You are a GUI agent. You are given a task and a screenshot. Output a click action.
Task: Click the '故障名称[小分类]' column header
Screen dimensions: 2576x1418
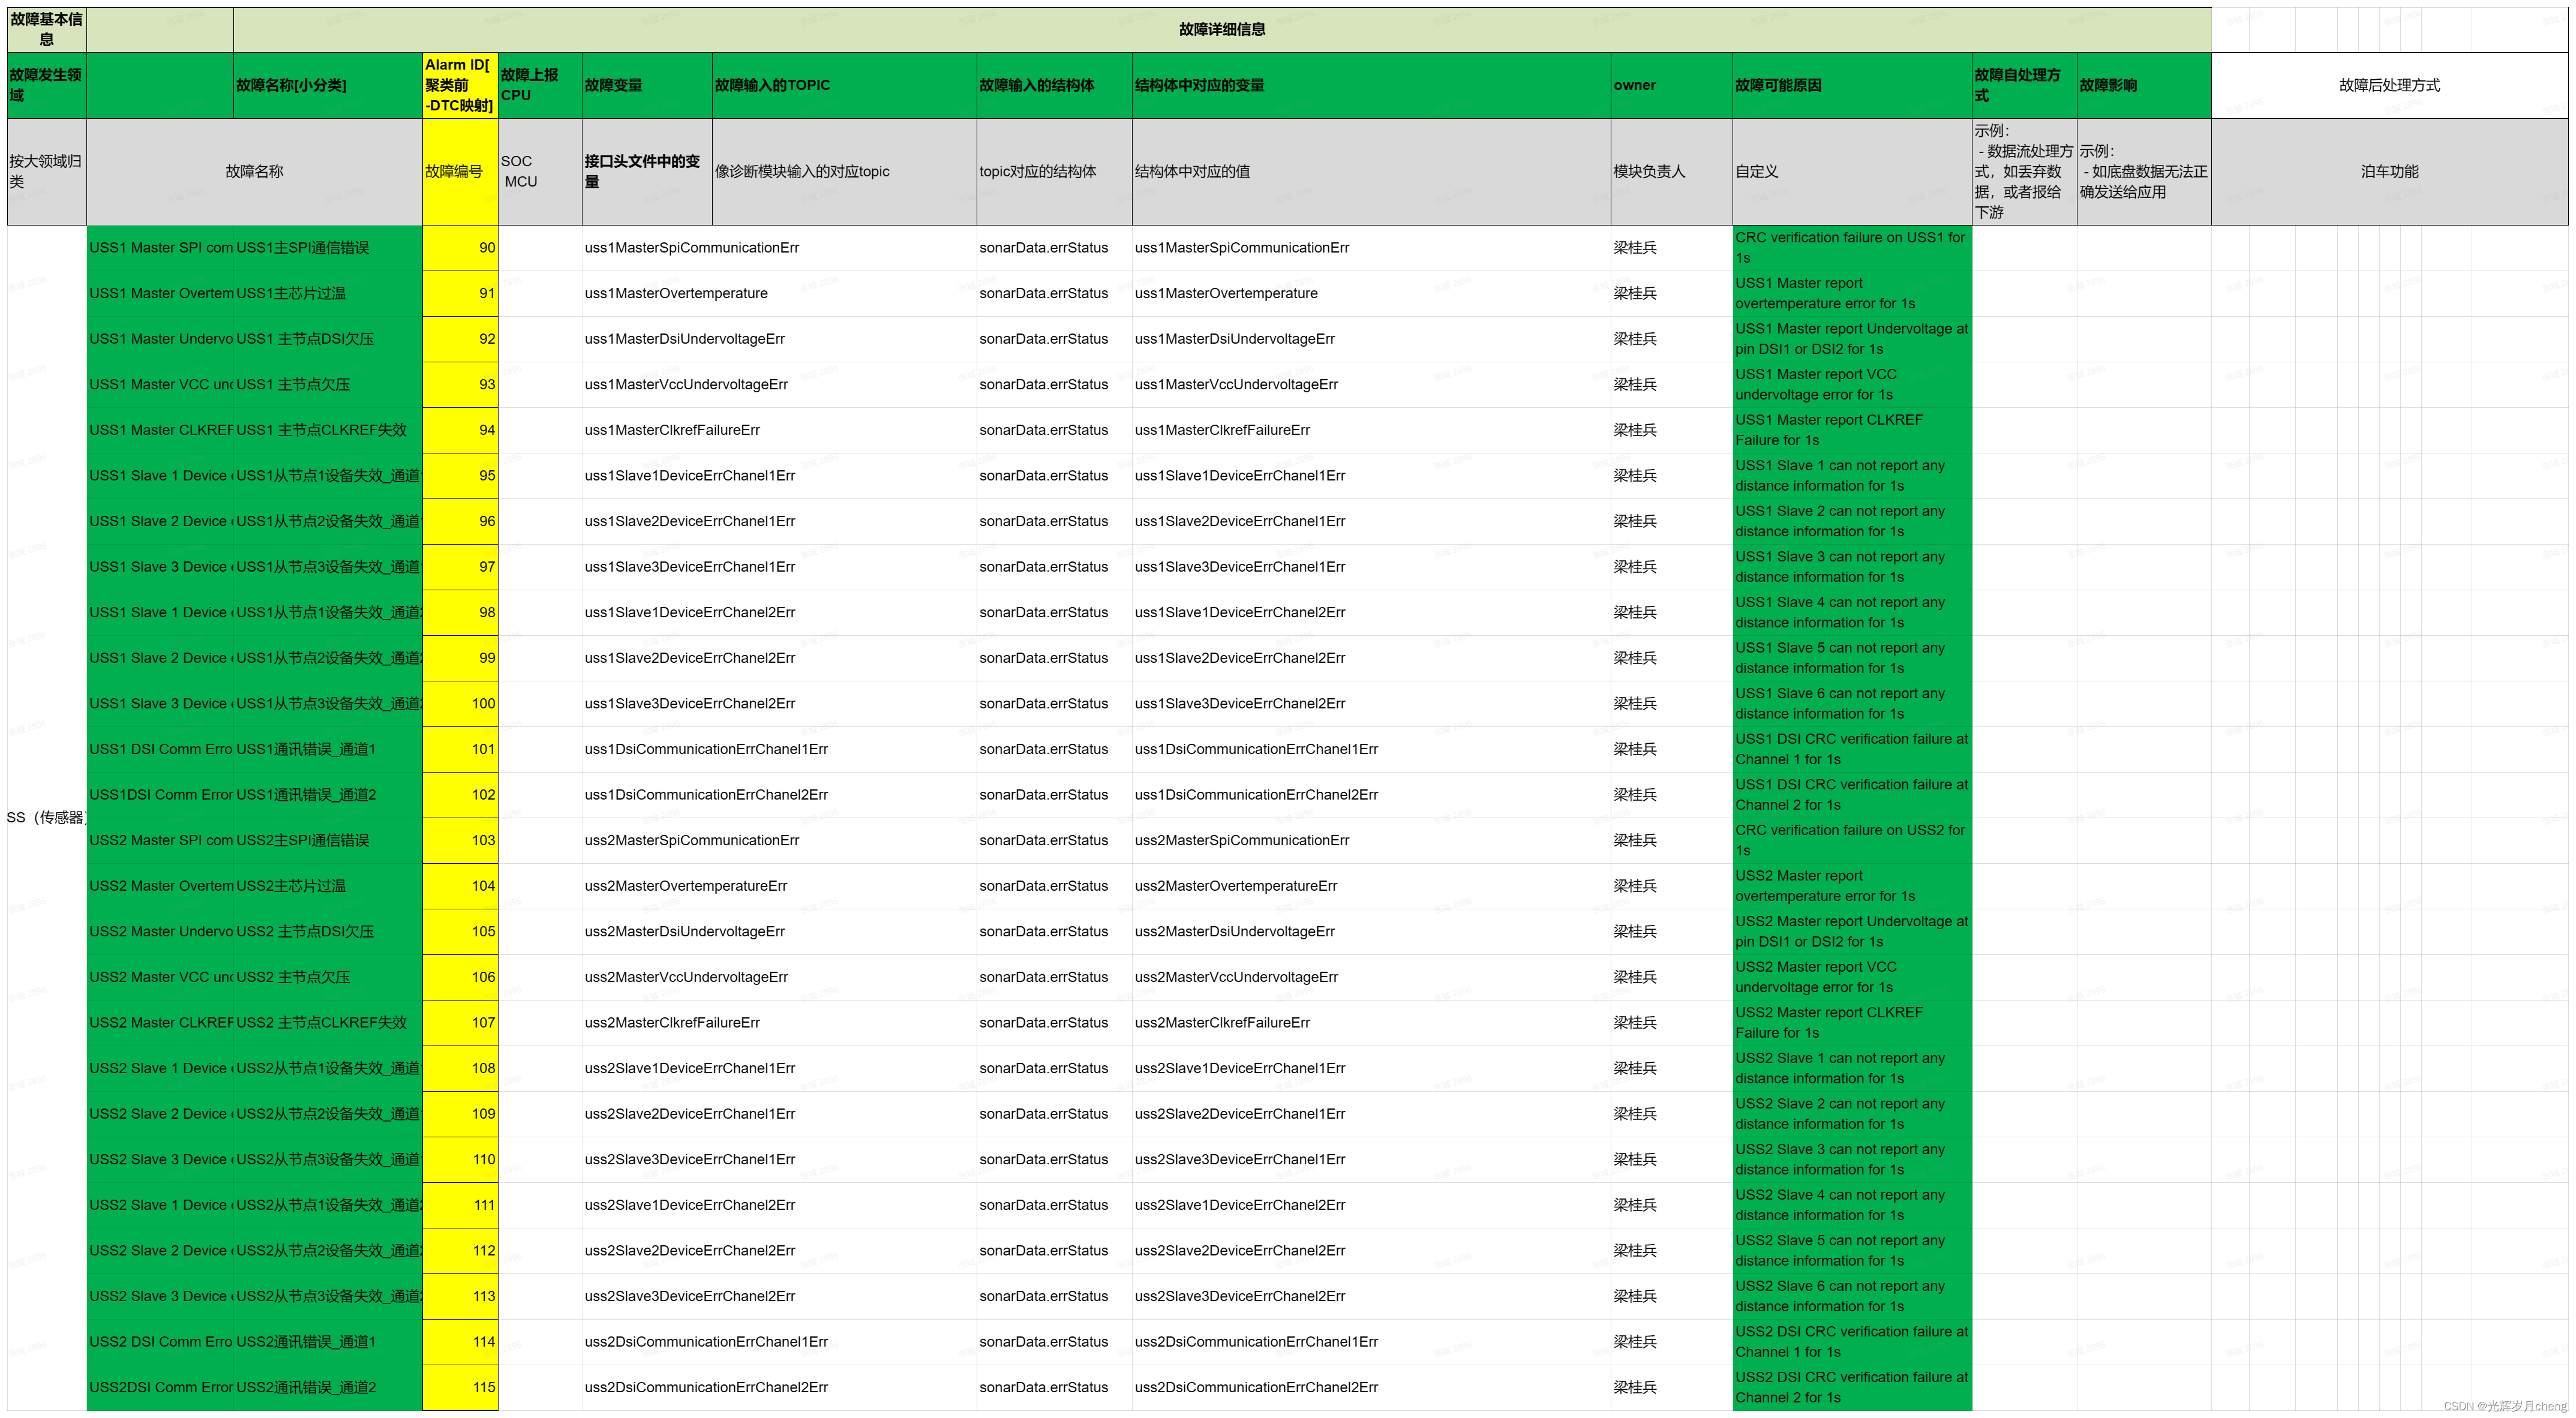point(328,86)
